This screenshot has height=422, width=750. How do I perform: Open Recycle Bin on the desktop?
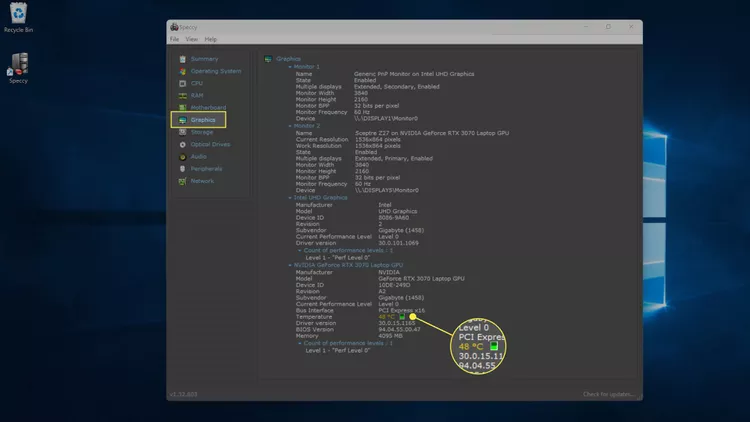(19, 17)
